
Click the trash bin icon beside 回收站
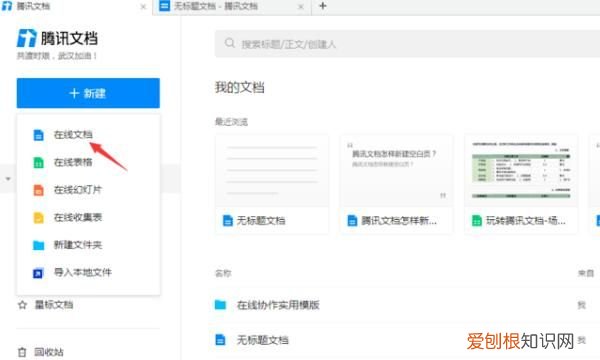22,352
